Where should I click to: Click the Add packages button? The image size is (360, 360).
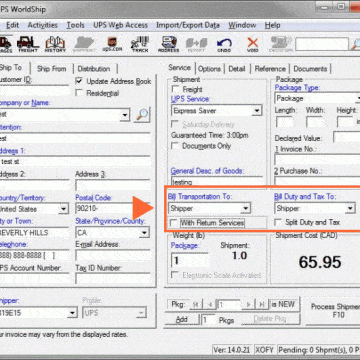click(181, 320)
